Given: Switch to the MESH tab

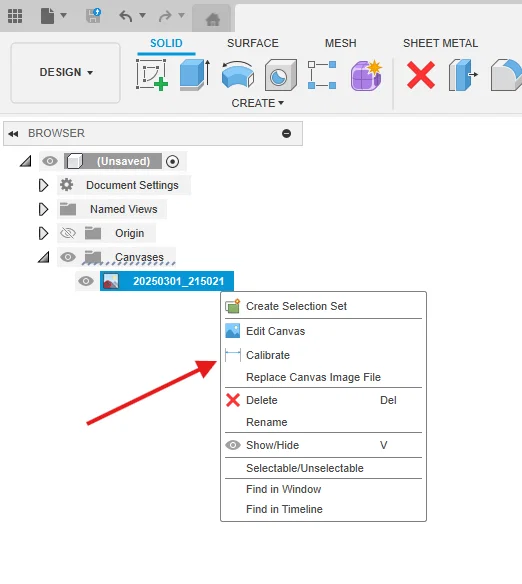Looking at the screenshot, I should click(x=341, y=43).
